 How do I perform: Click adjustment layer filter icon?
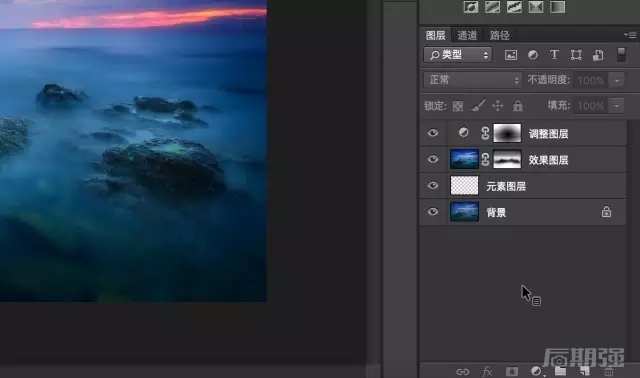tap(533, 55)
